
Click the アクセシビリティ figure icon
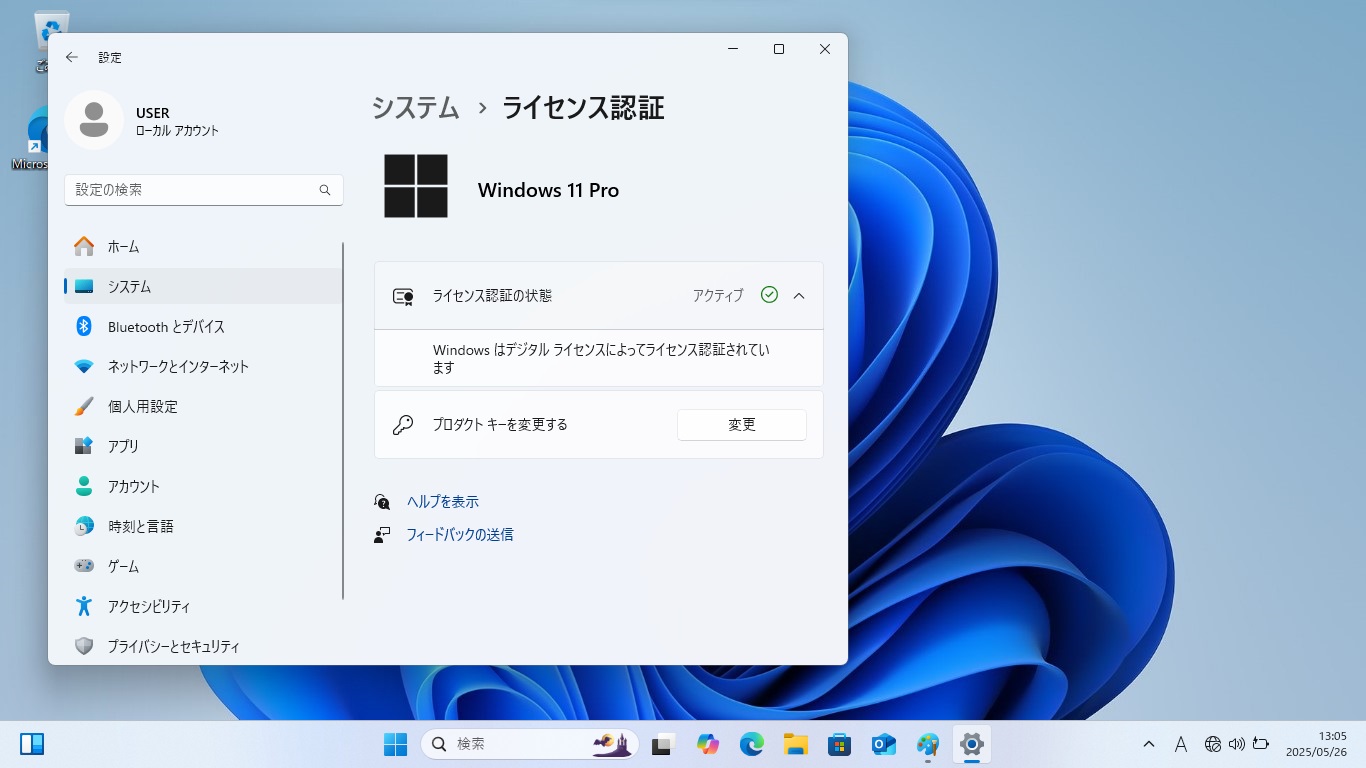[x=85, y=606]
